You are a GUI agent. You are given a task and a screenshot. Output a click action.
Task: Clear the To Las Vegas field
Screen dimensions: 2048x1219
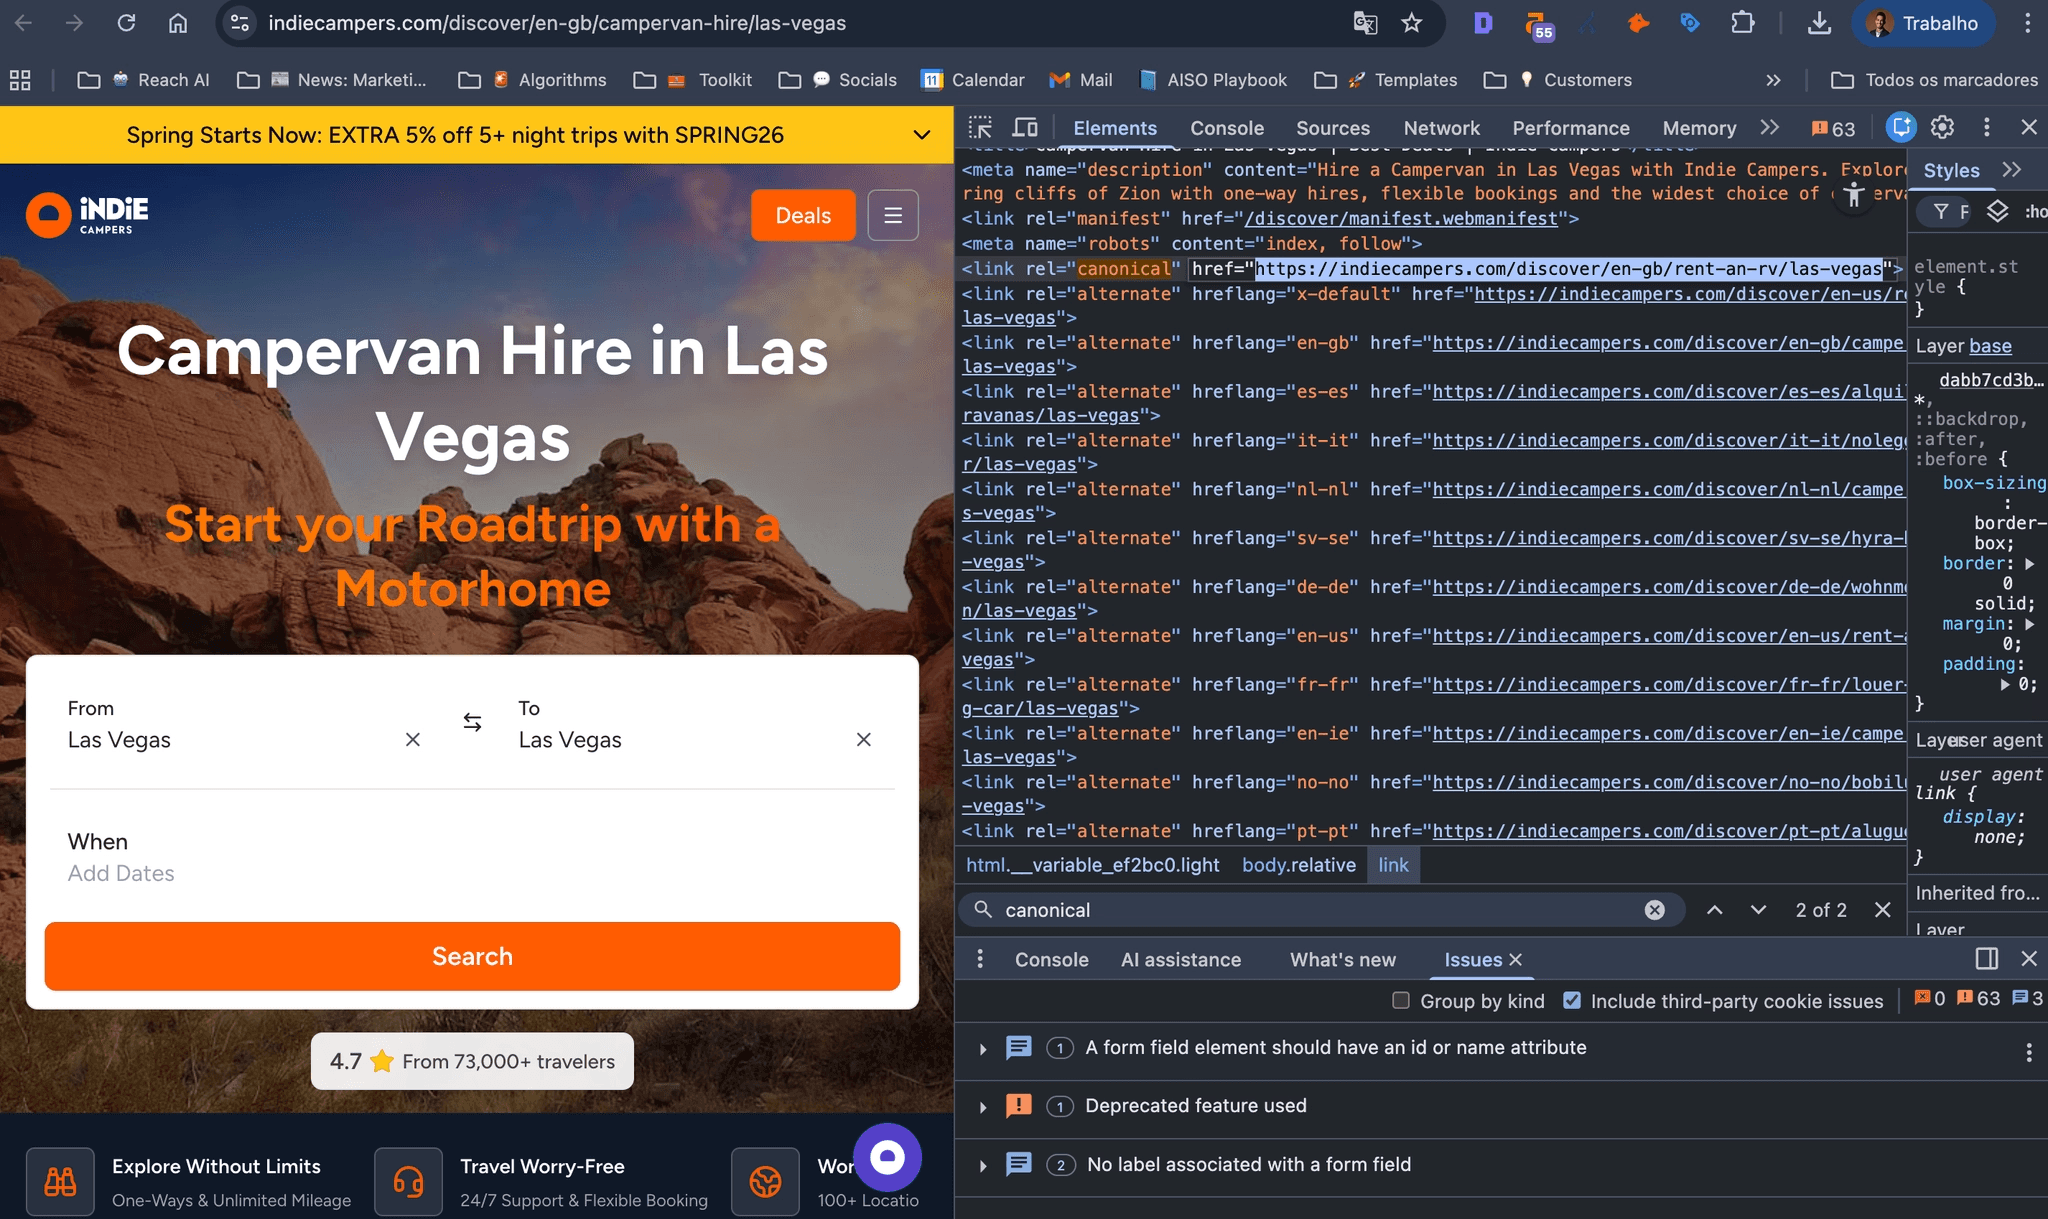[x=864, y=739]
